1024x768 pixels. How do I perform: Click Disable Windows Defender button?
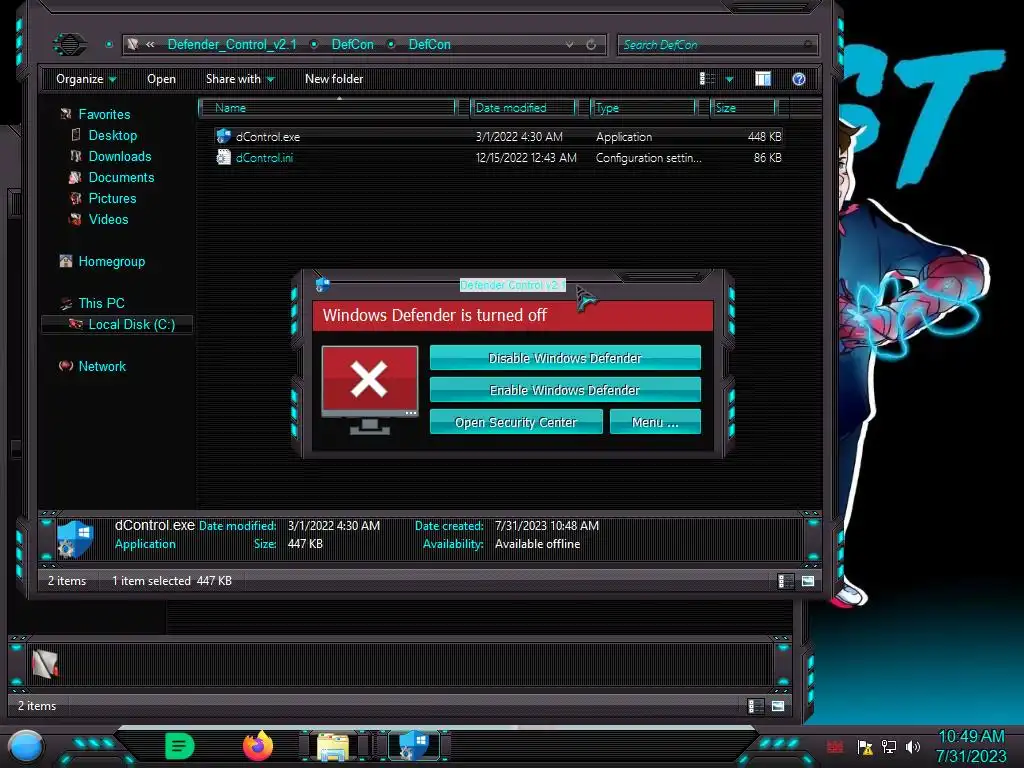pos(565,358)
